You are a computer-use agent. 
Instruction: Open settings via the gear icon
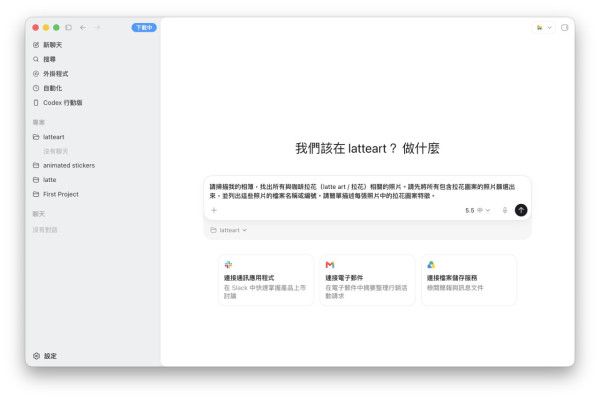coord(36,356)
